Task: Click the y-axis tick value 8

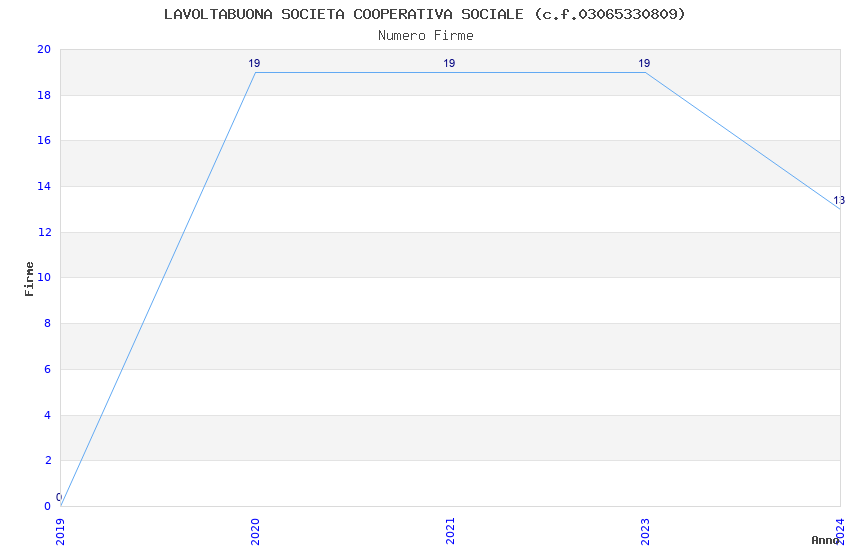Action: pyautogui.click(x=48, y=323)
